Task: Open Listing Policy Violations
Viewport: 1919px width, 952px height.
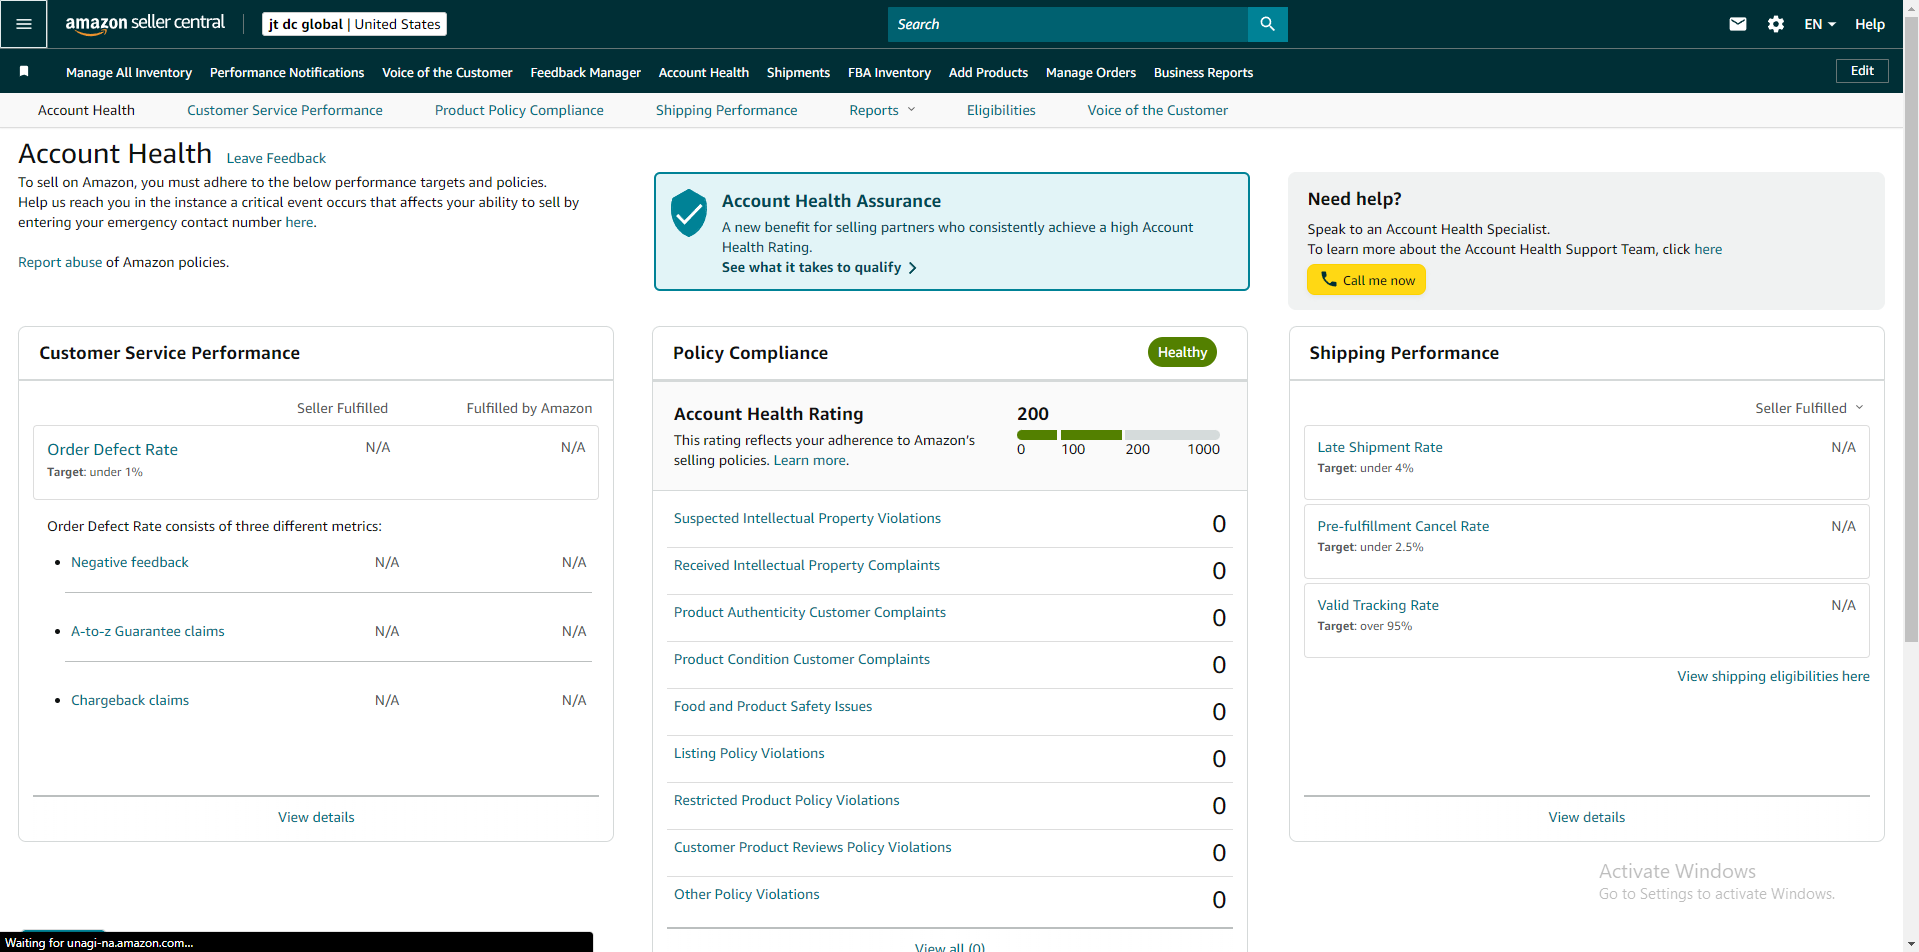Action: pyautogui.click(x=749, y=753)
